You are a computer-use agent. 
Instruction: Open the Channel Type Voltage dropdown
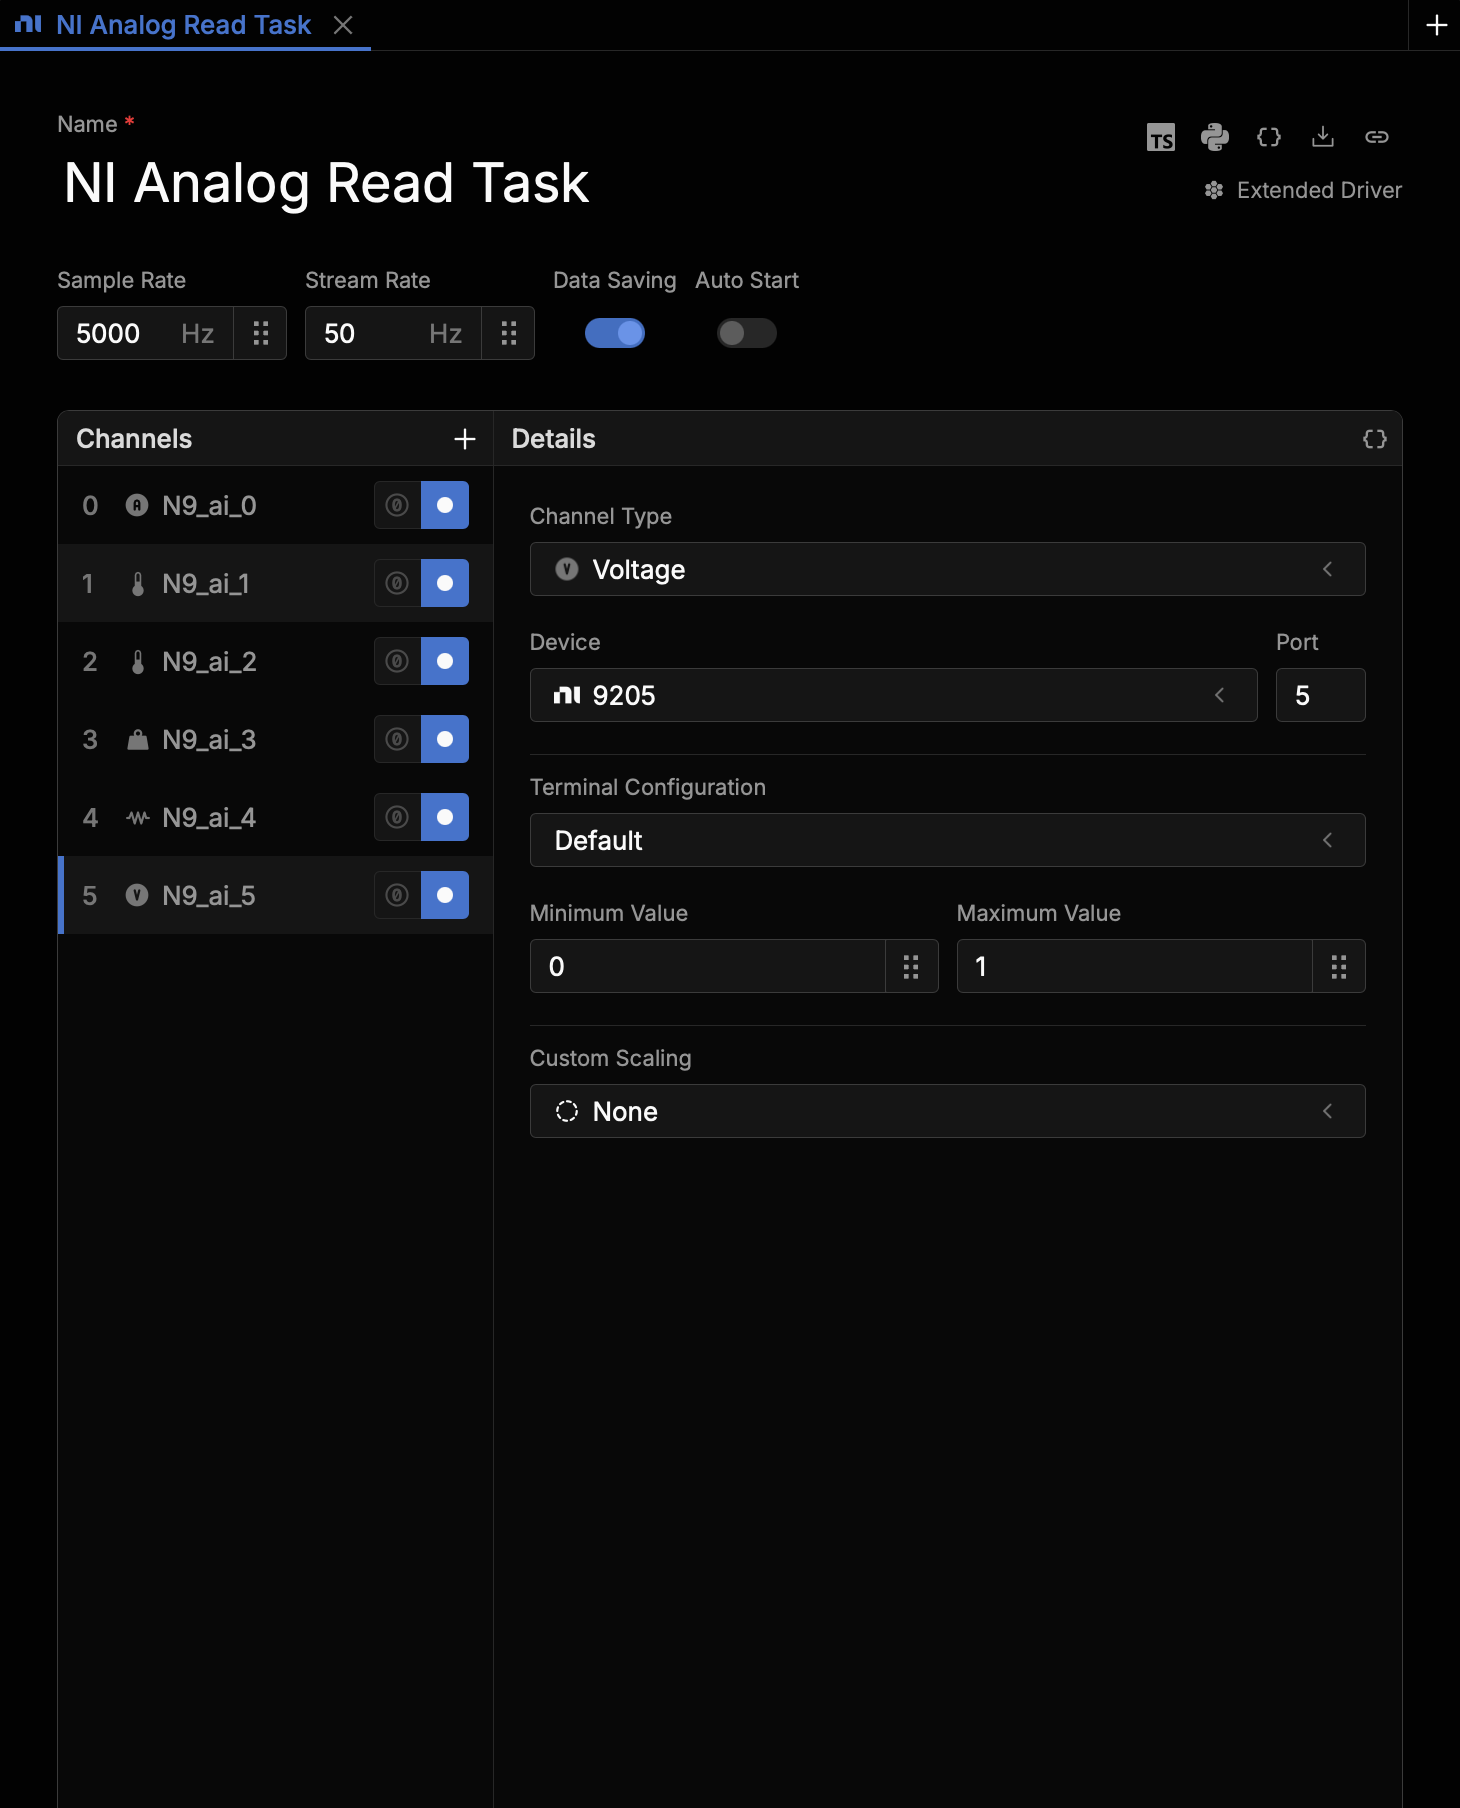pos(947,569)
